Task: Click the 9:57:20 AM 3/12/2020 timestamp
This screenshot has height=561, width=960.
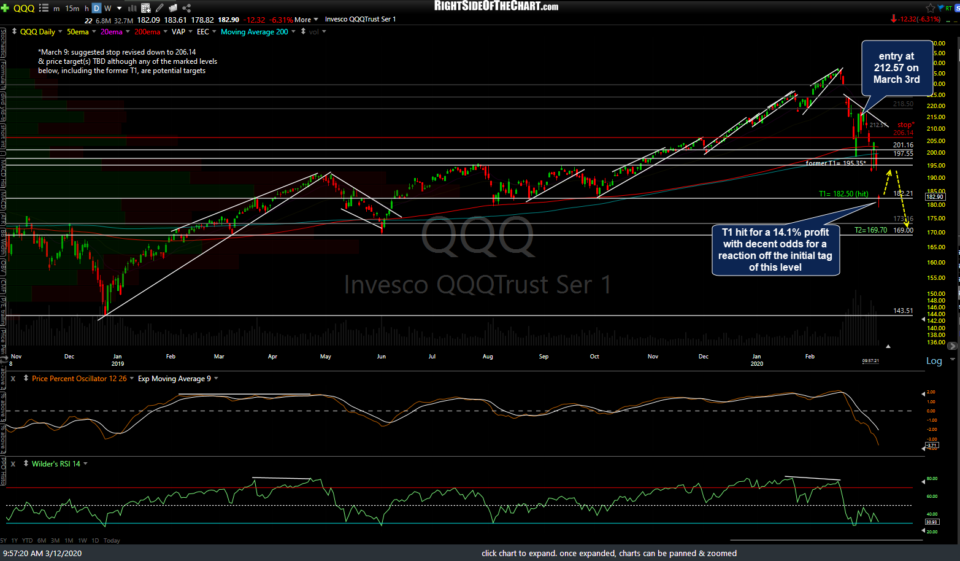Action: (42, 553)
